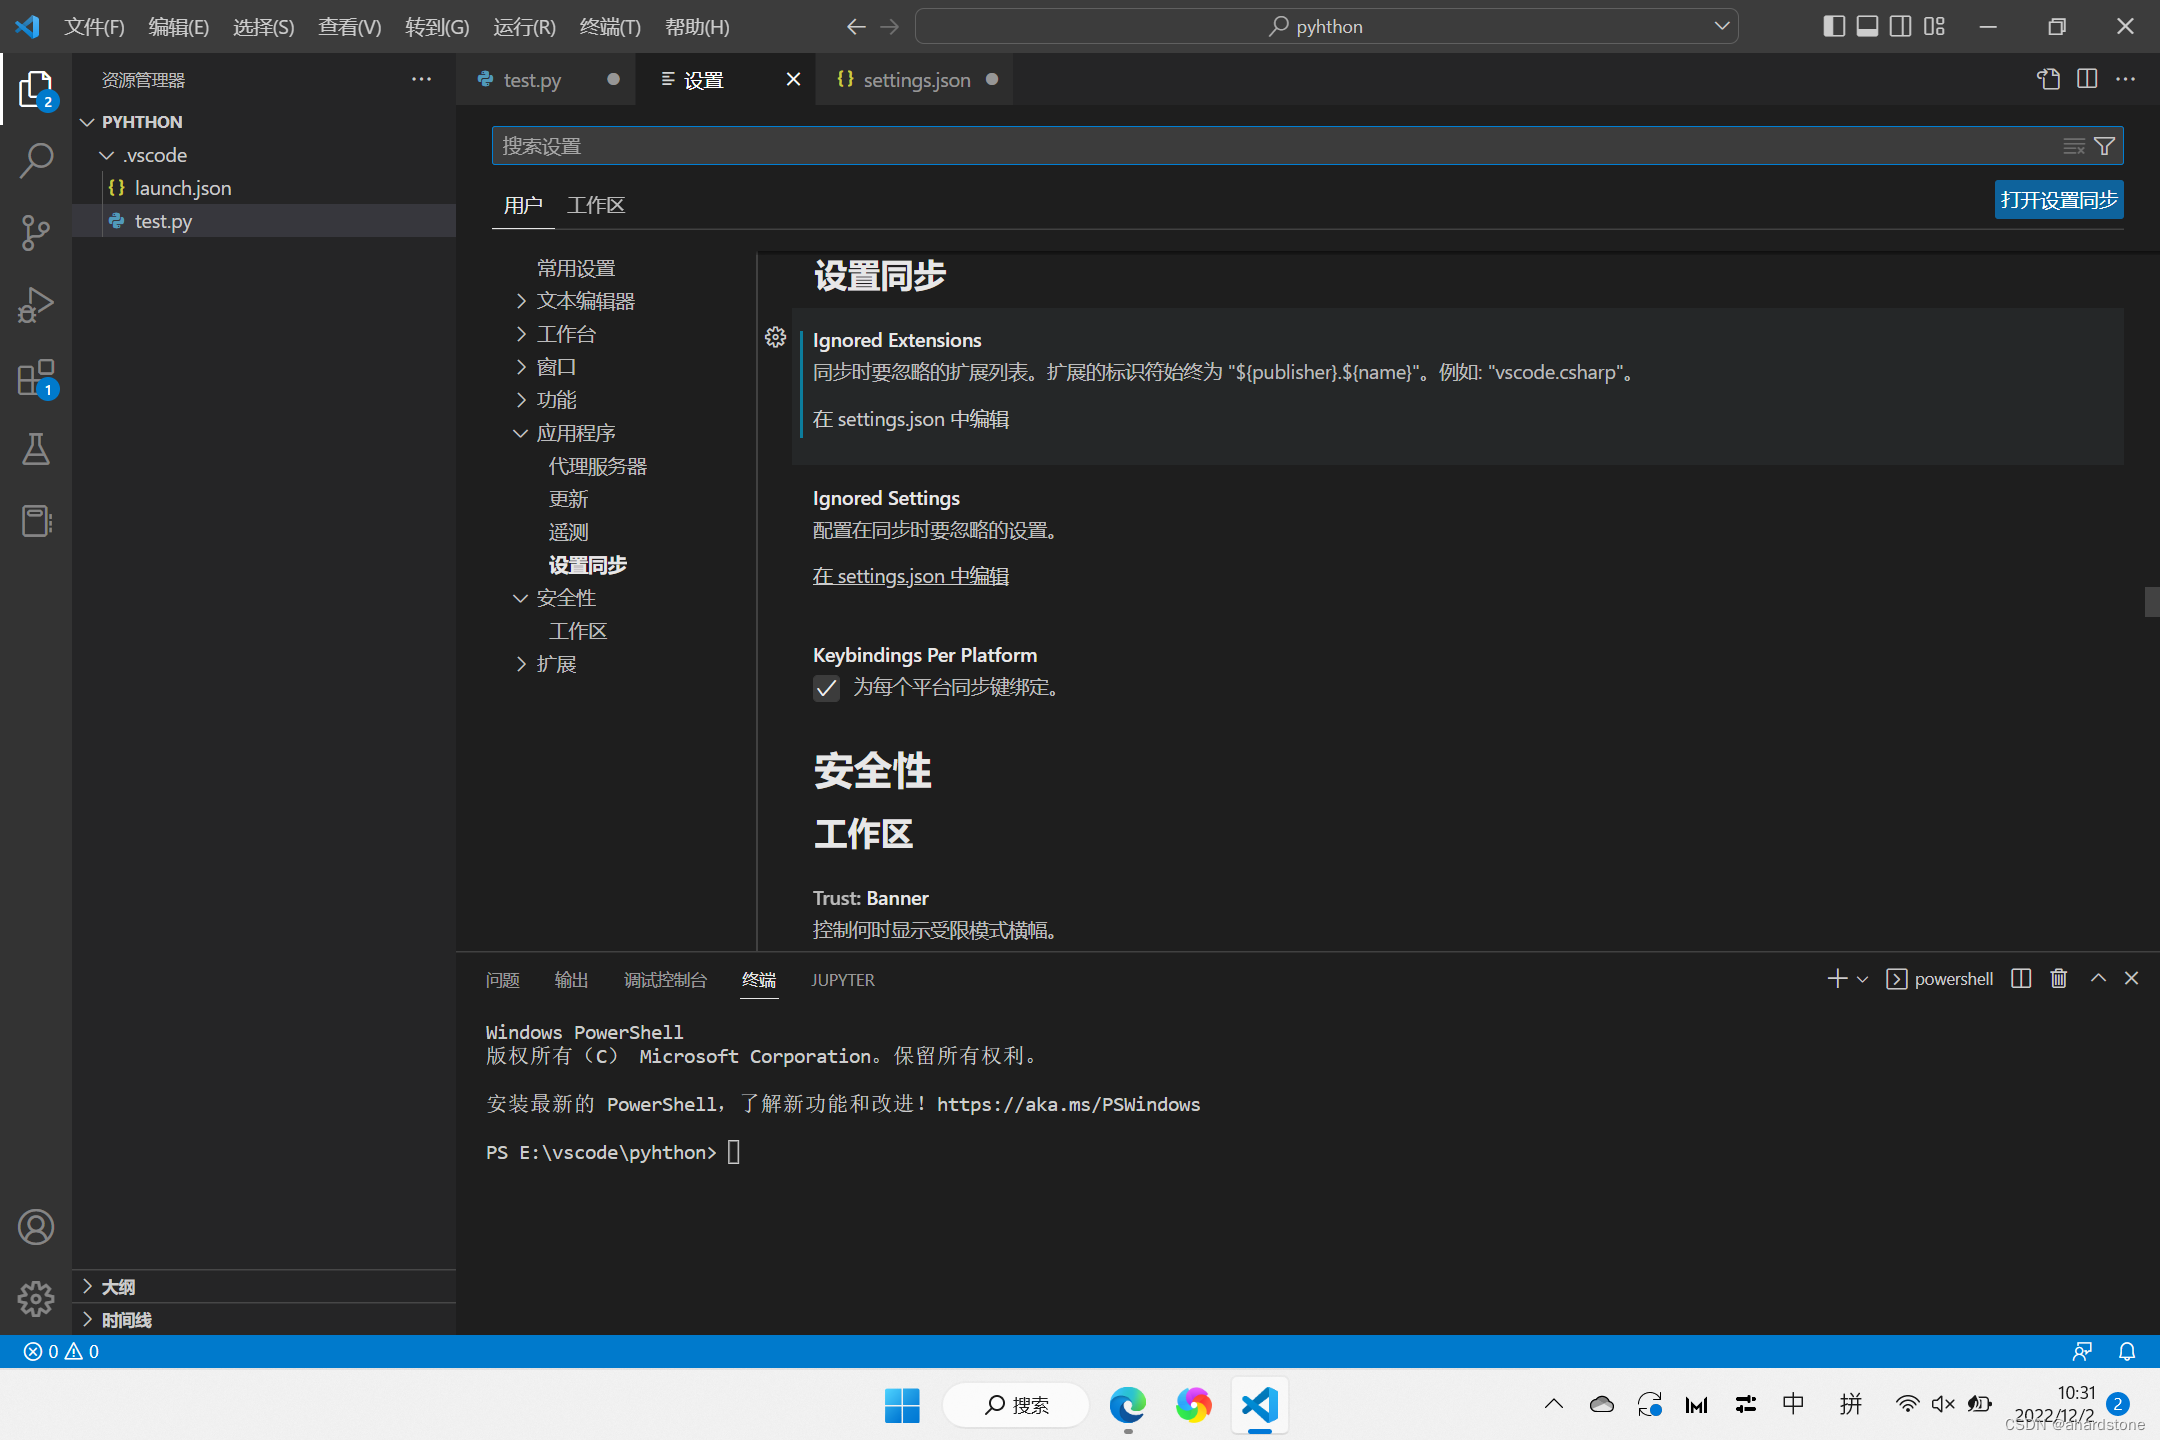Open the Run and Debug view
The image size is (2160, 1440).
coord(36,305)
